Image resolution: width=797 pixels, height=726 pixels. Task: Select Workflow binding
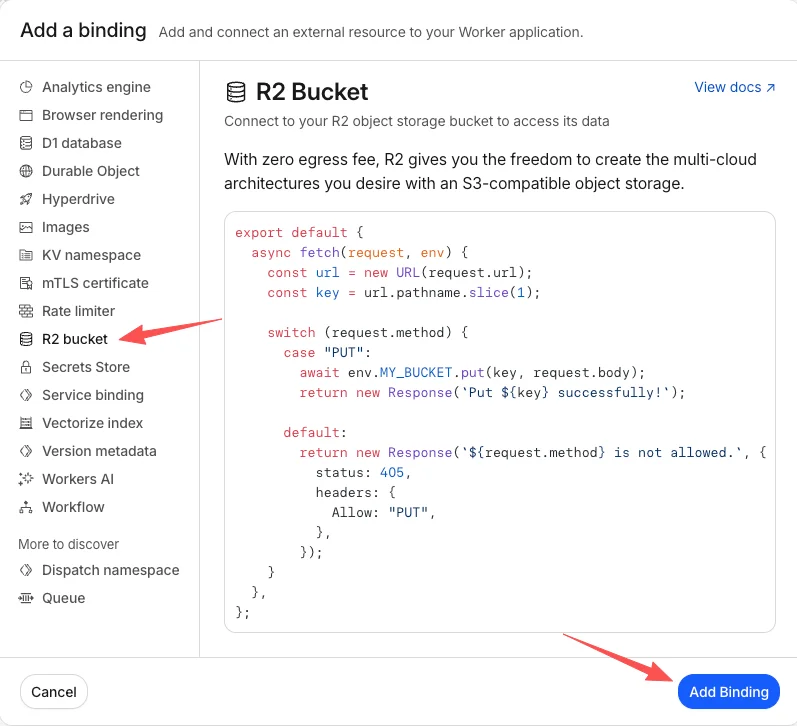click(73, 506)
